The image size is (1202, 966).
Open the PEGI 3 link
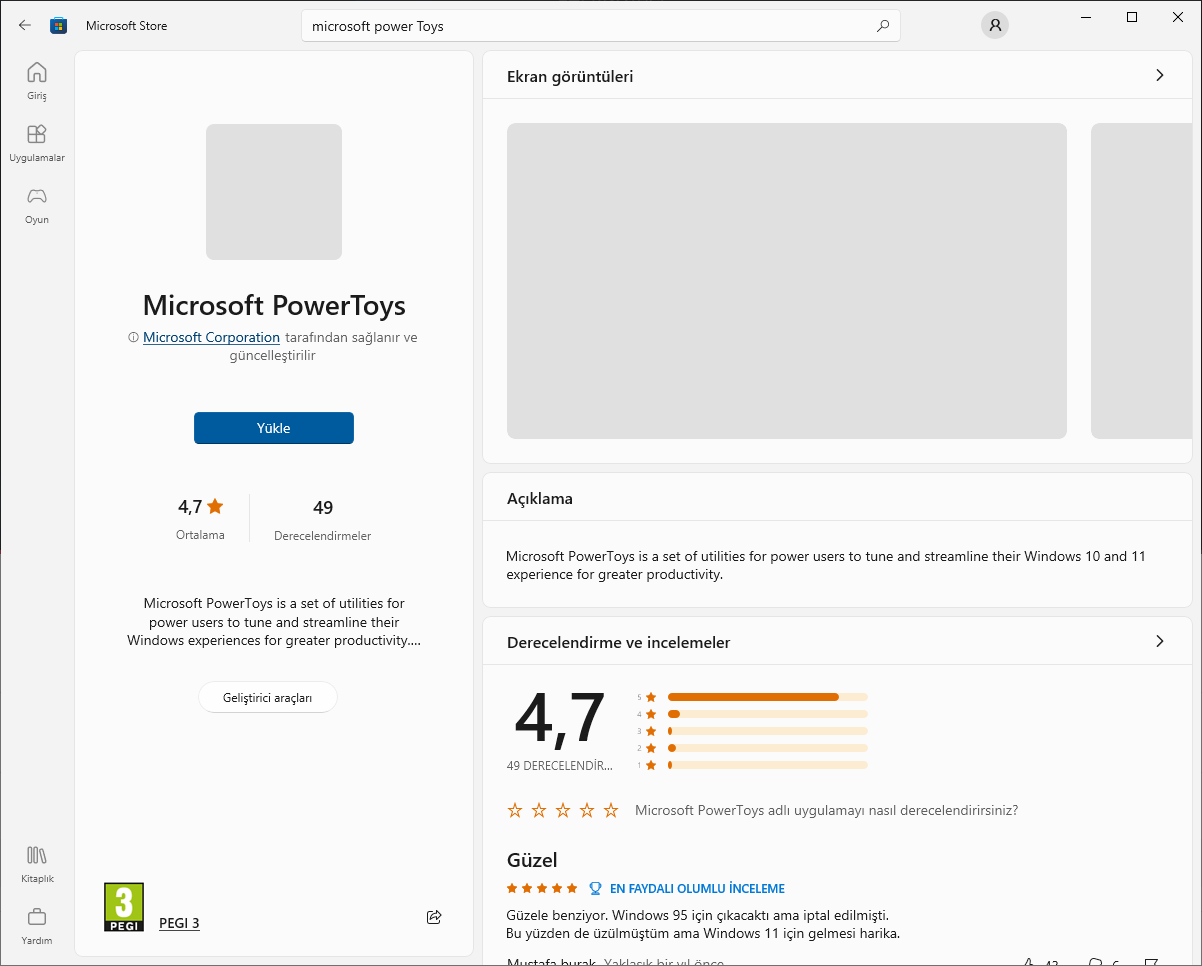[179, 923]
